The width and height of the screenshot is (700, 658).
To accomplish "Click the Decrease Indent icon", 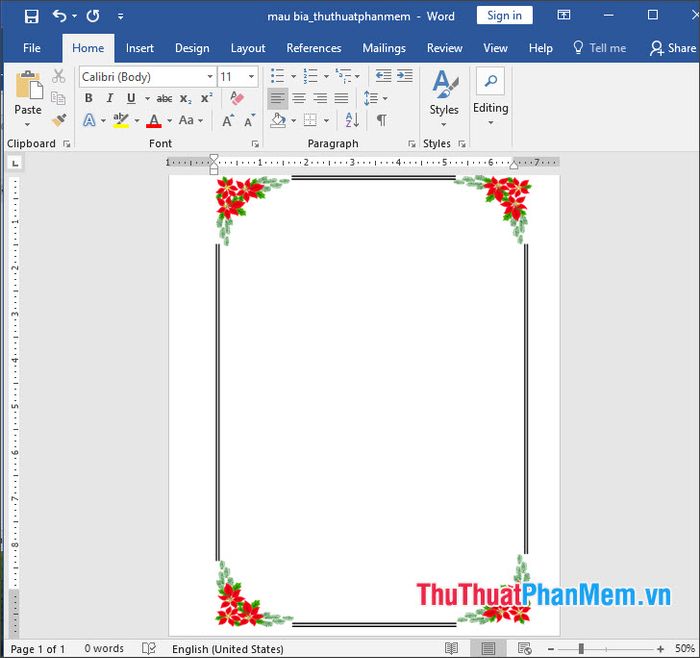I will (383, 76).
